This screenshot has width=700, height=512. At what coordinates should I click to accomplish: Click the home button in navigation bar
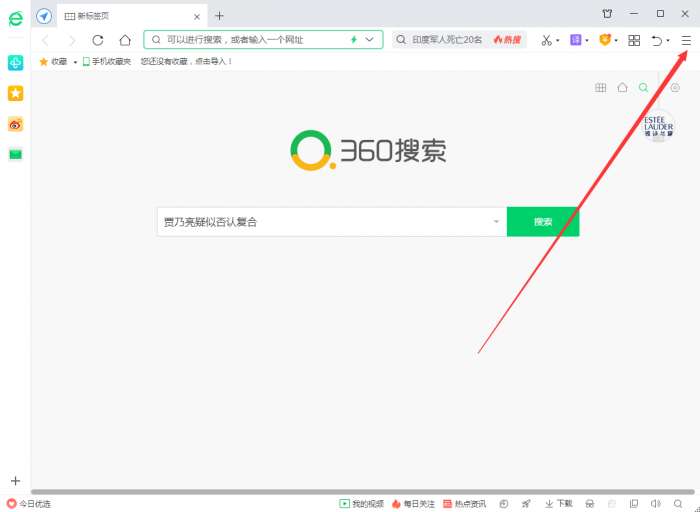click(125, 40)
